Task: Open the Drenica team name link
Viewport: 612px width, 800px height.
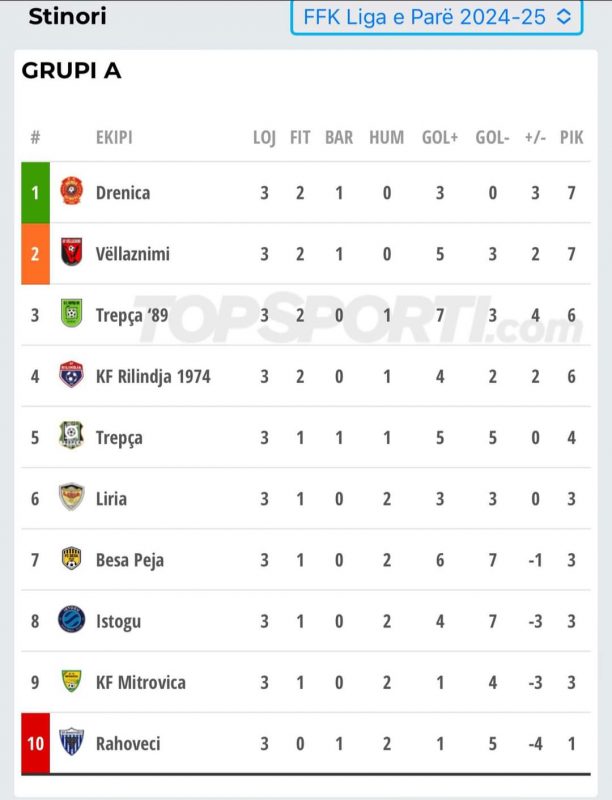Action: pos(123,193)
